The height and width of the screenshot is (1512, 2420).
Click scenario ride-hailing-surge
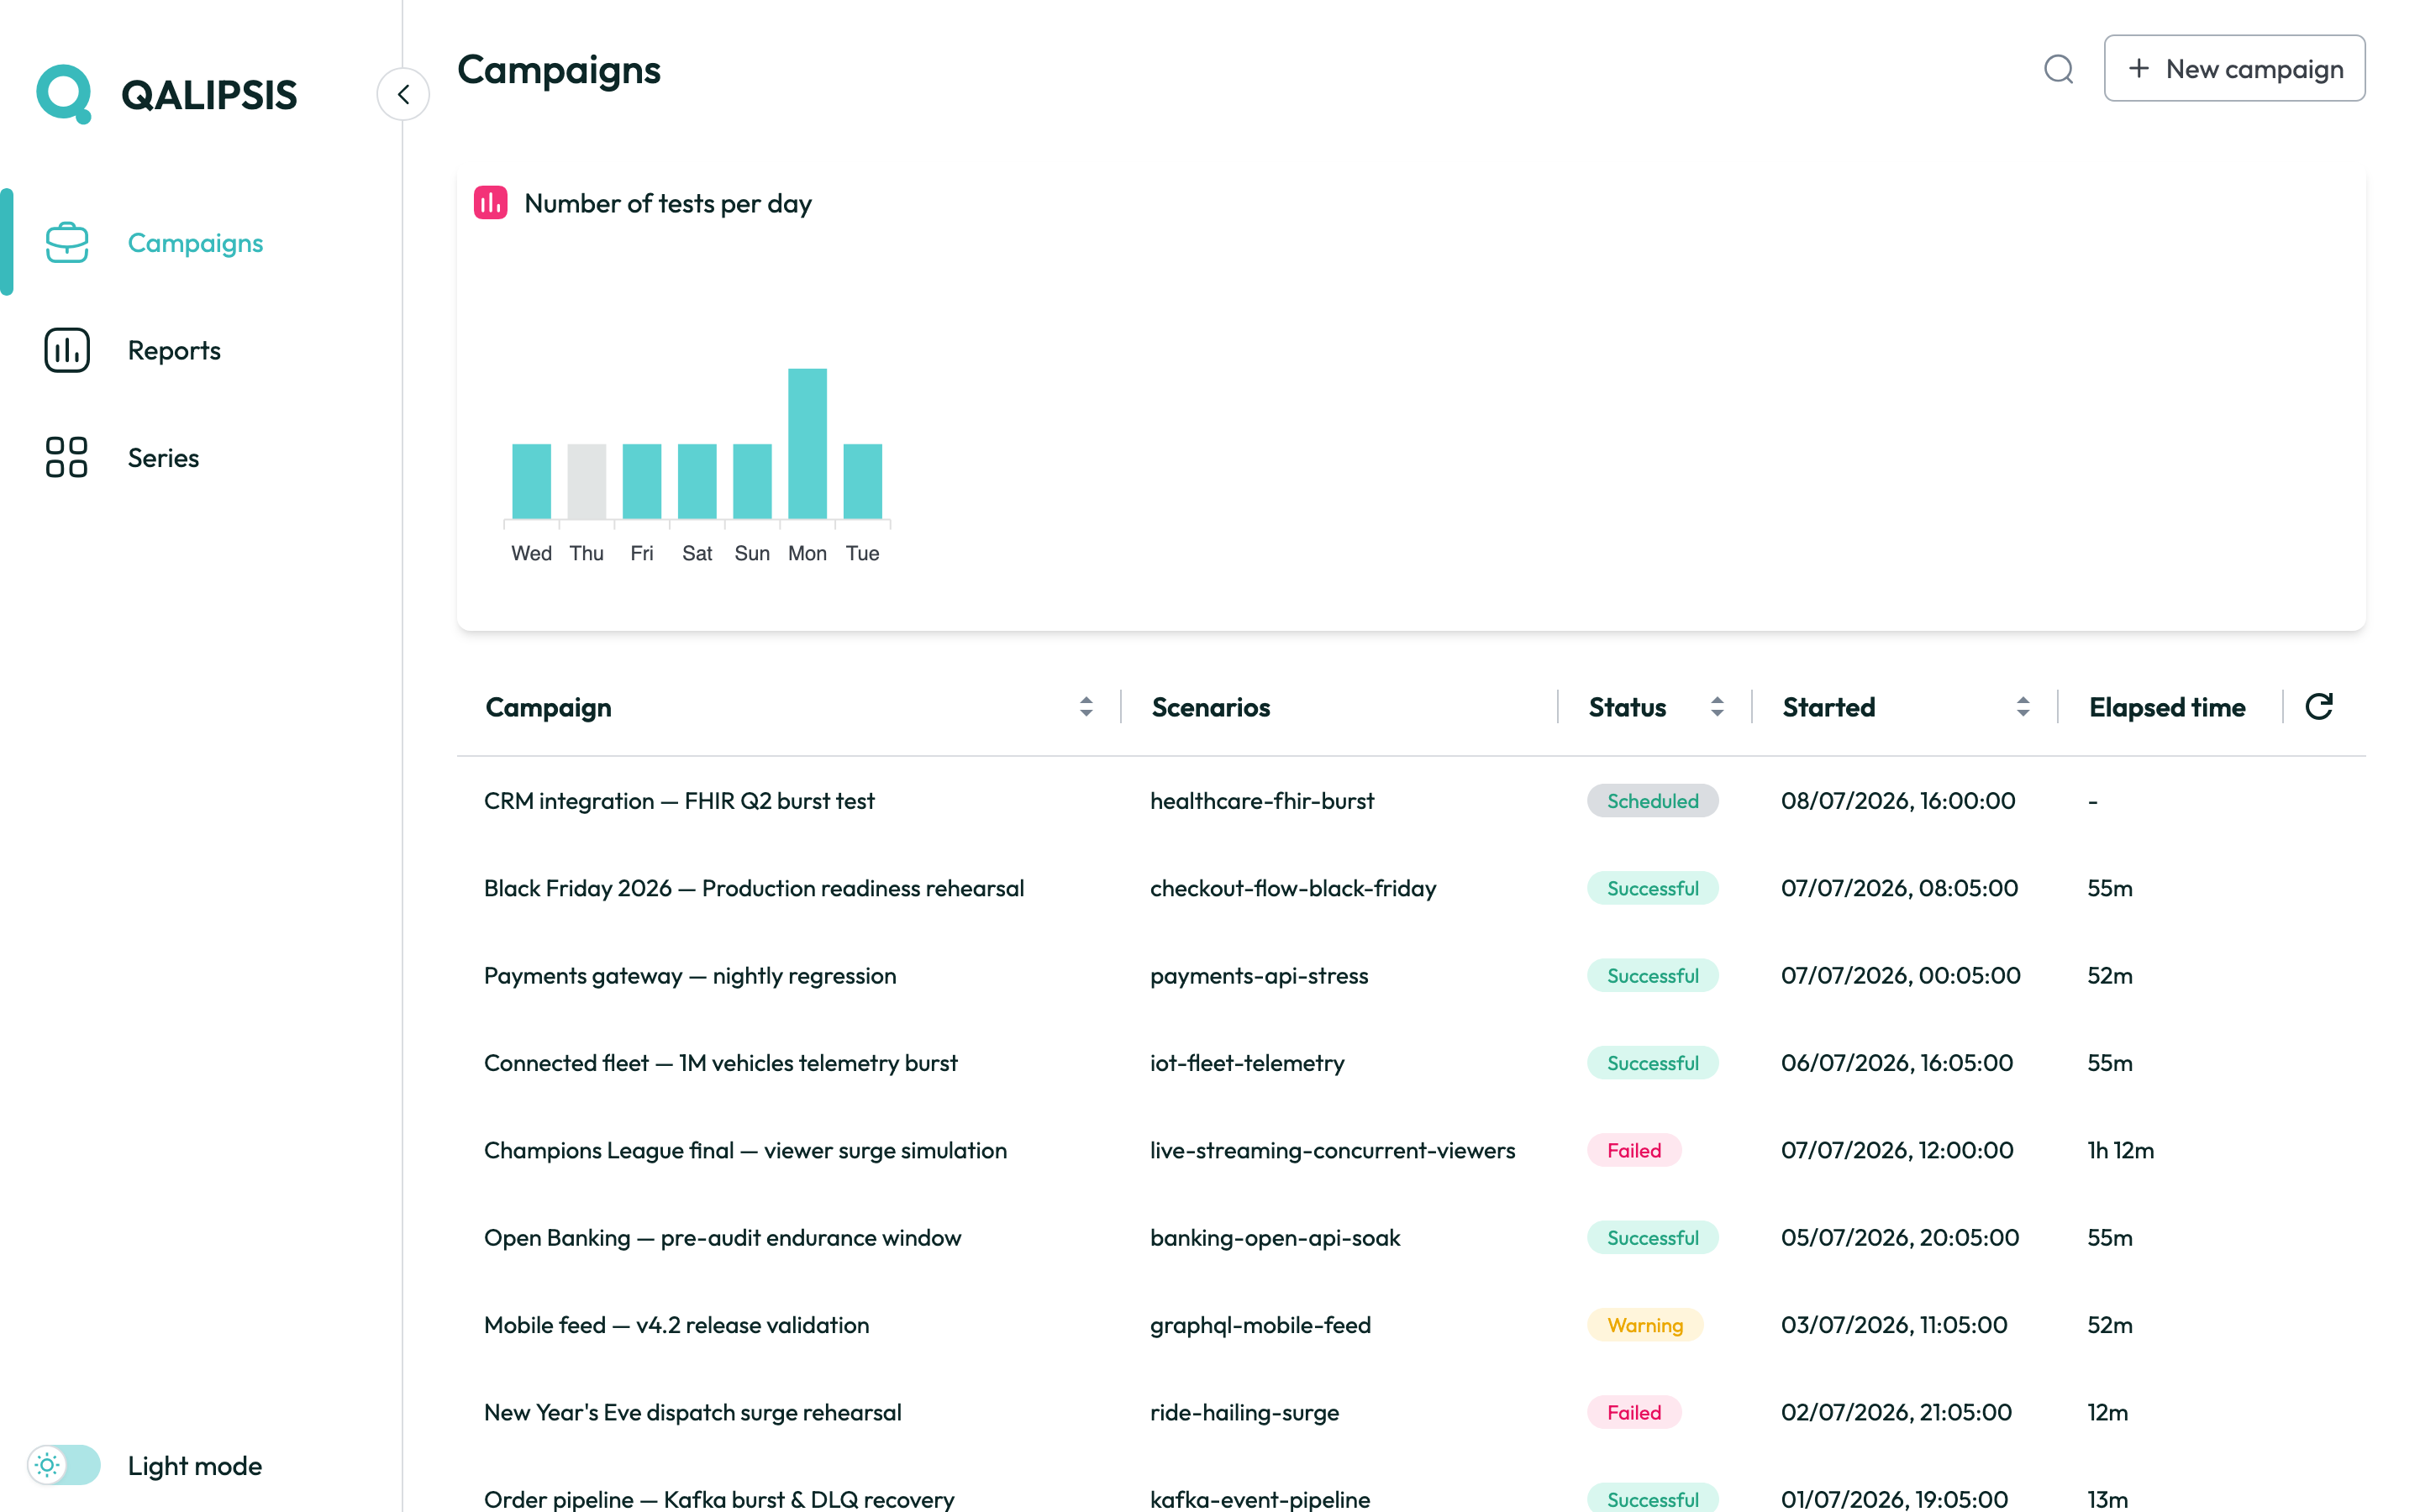1244,1412
